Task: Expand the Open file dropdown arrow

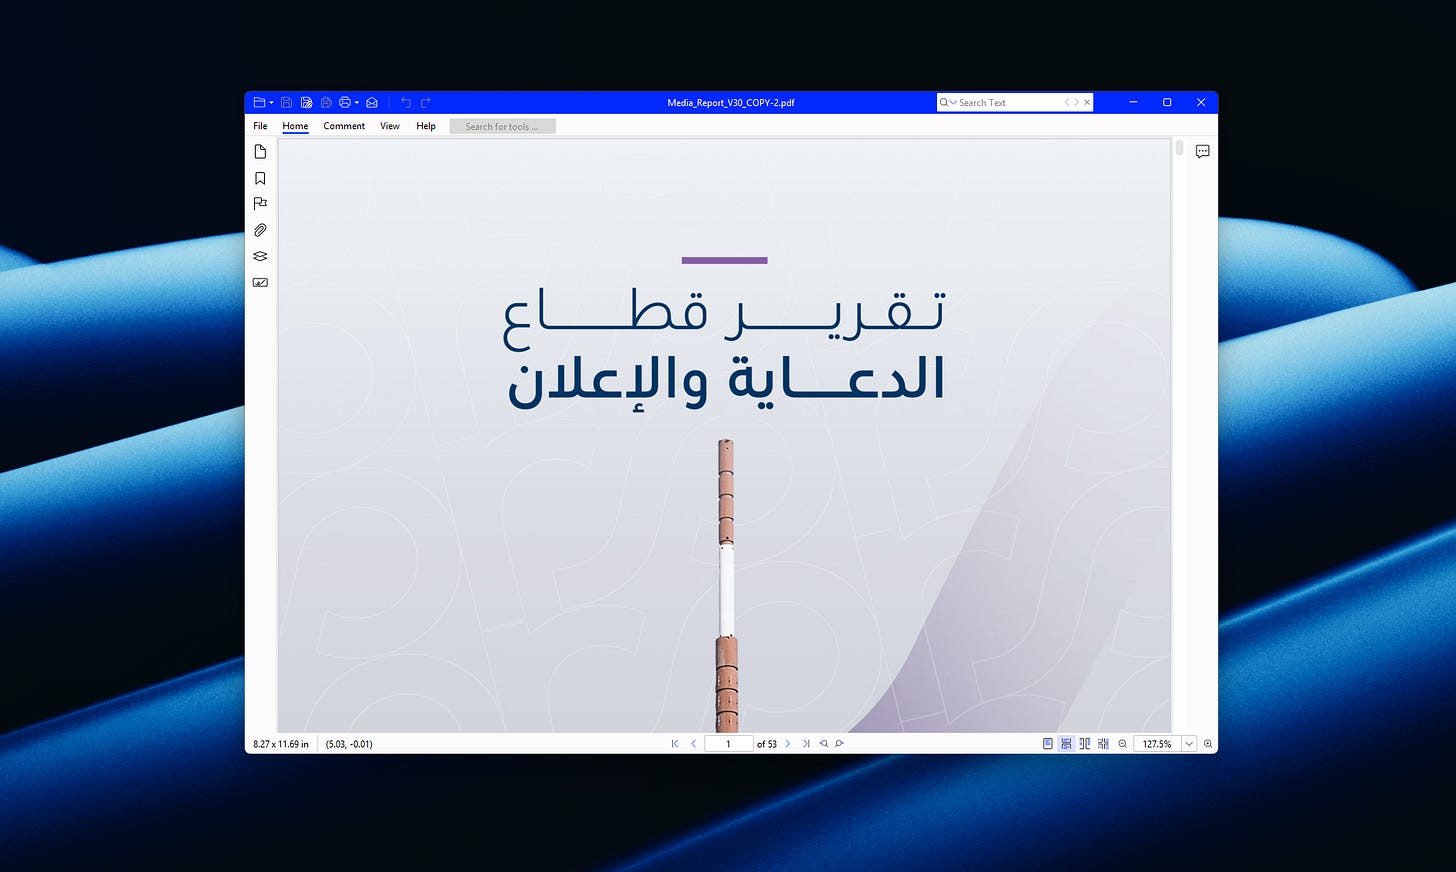Action: click(x=271, y=103)
